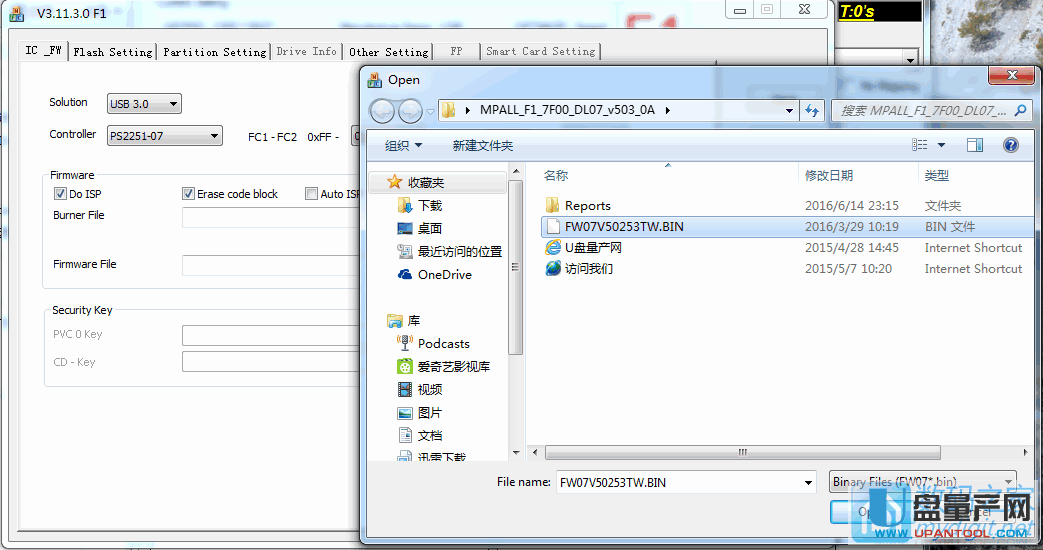The image size is (1043, 550).
Task: Open OneDrive in the navigation pane
Action: tap(444, 274)
